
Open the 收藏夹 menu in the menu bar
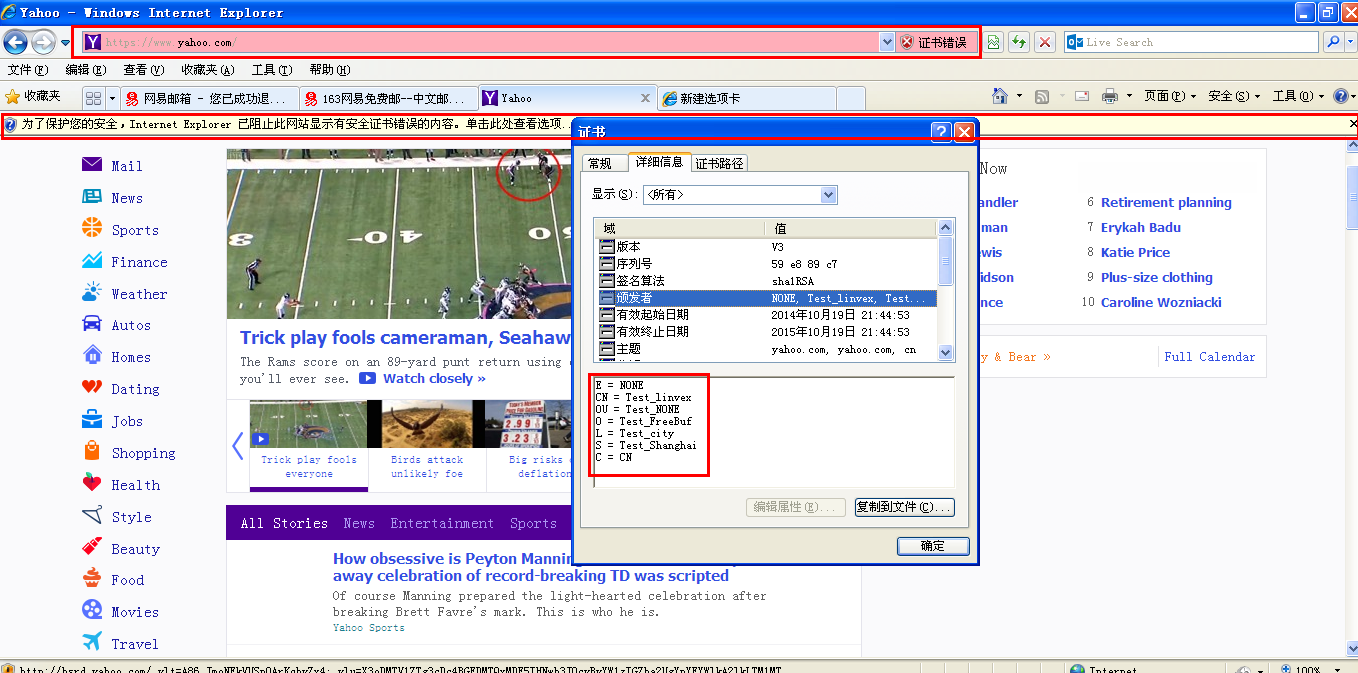point(208,70)
